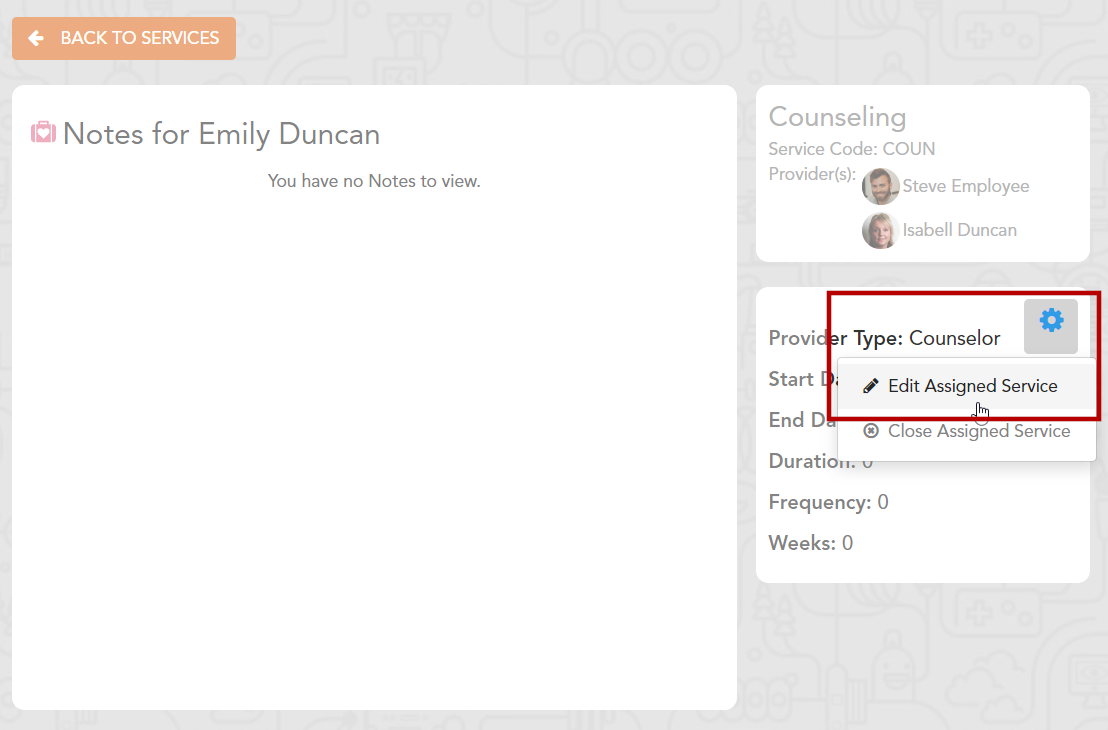Click the pink medical bag Notes icon

(x=43, y=133)
